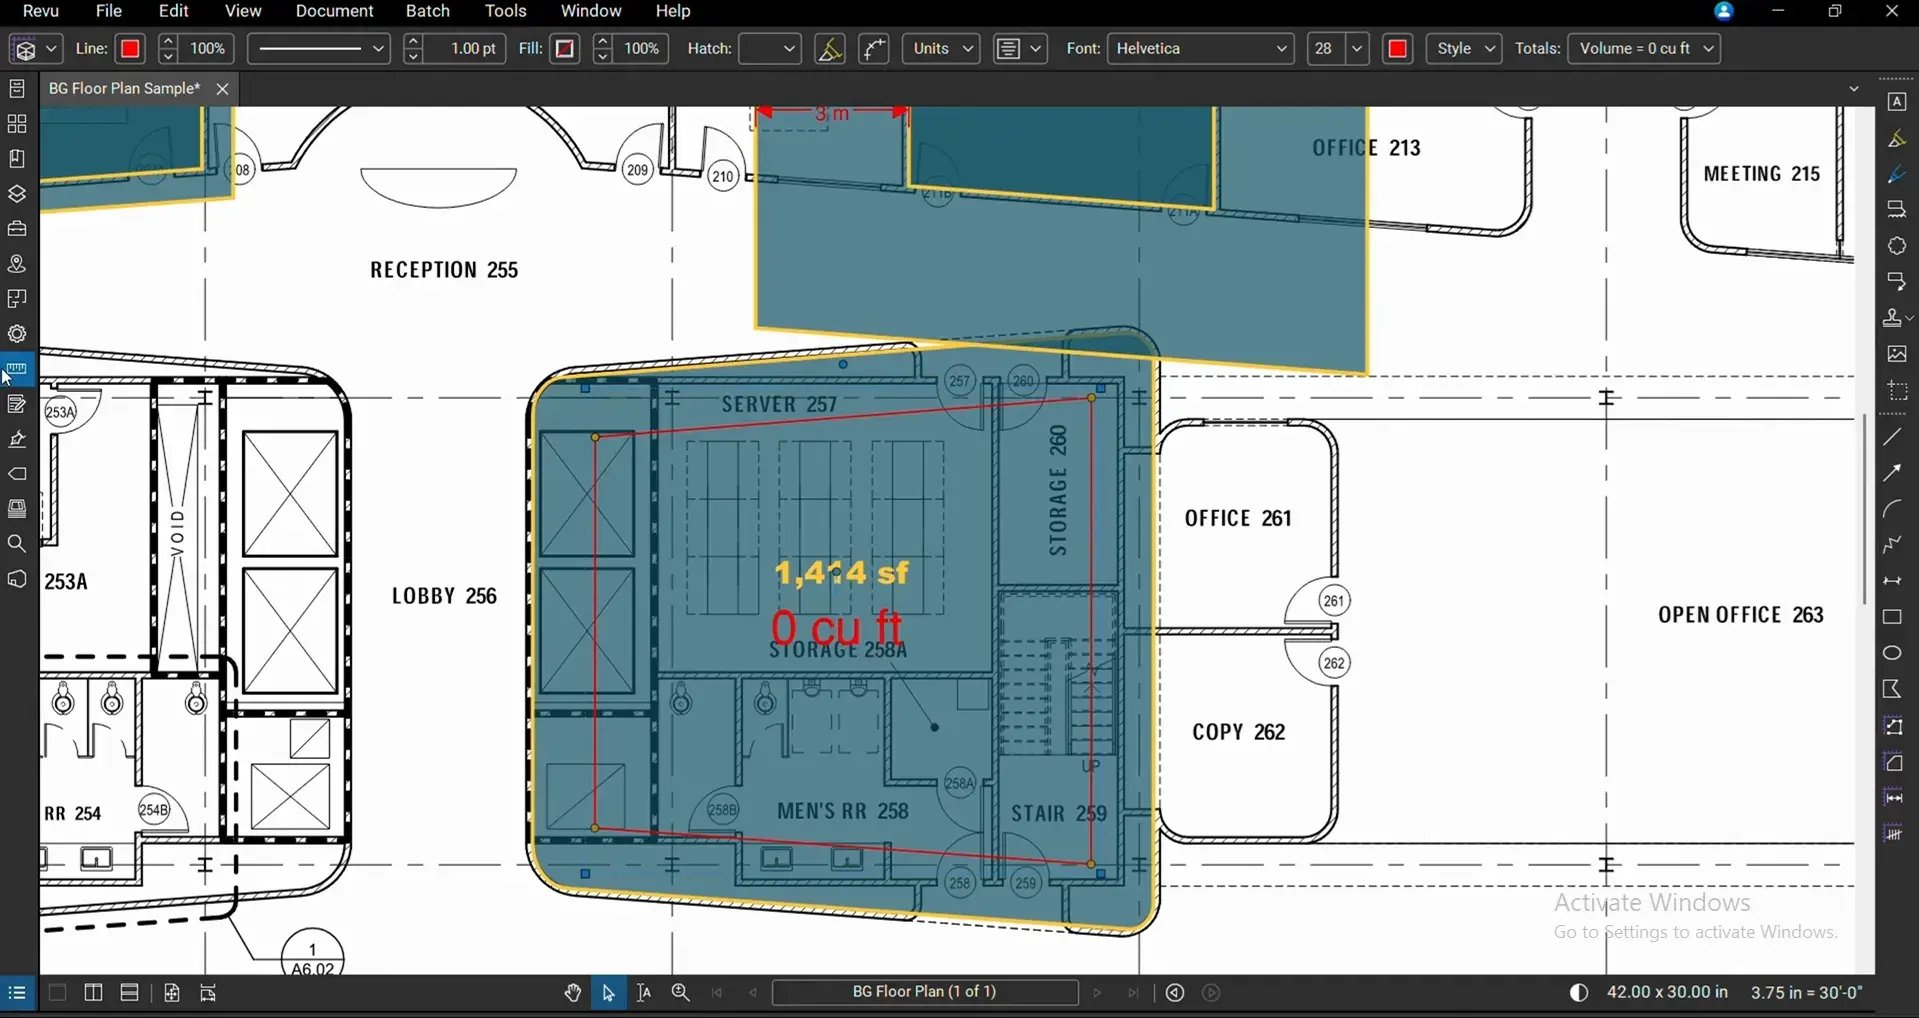
Task: Toggle split horizontal view
Action: [x=129, y=993]
